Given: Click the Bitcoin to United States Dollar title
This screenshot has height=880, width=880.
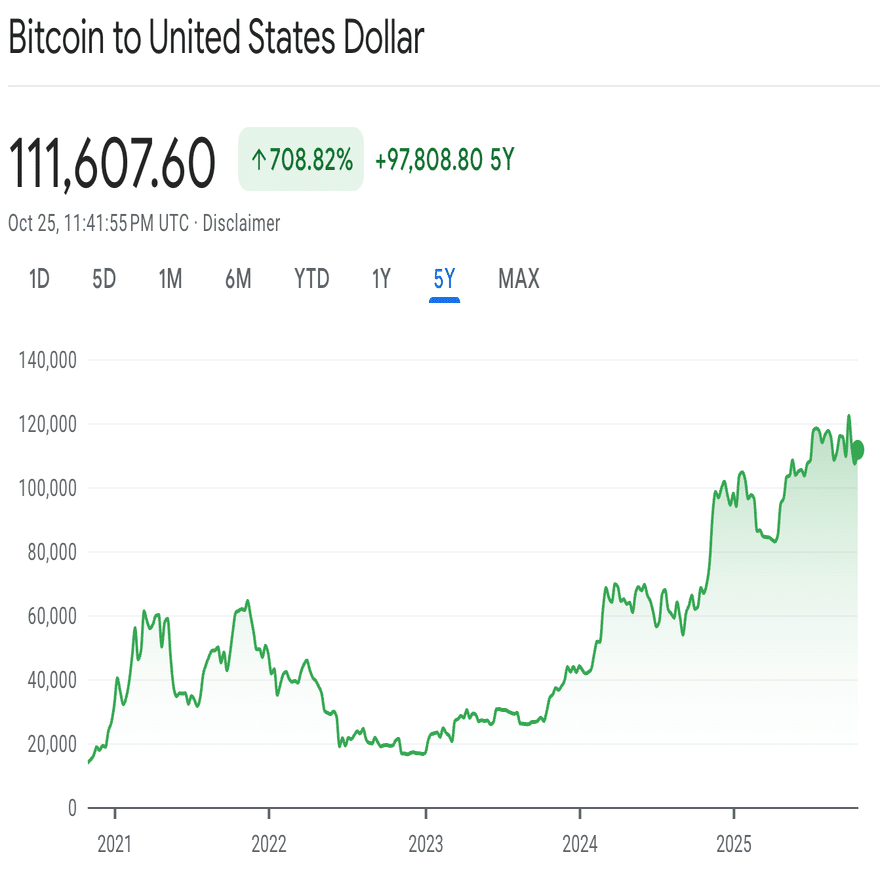Looking at the screenshot, I should pos(216,38).
